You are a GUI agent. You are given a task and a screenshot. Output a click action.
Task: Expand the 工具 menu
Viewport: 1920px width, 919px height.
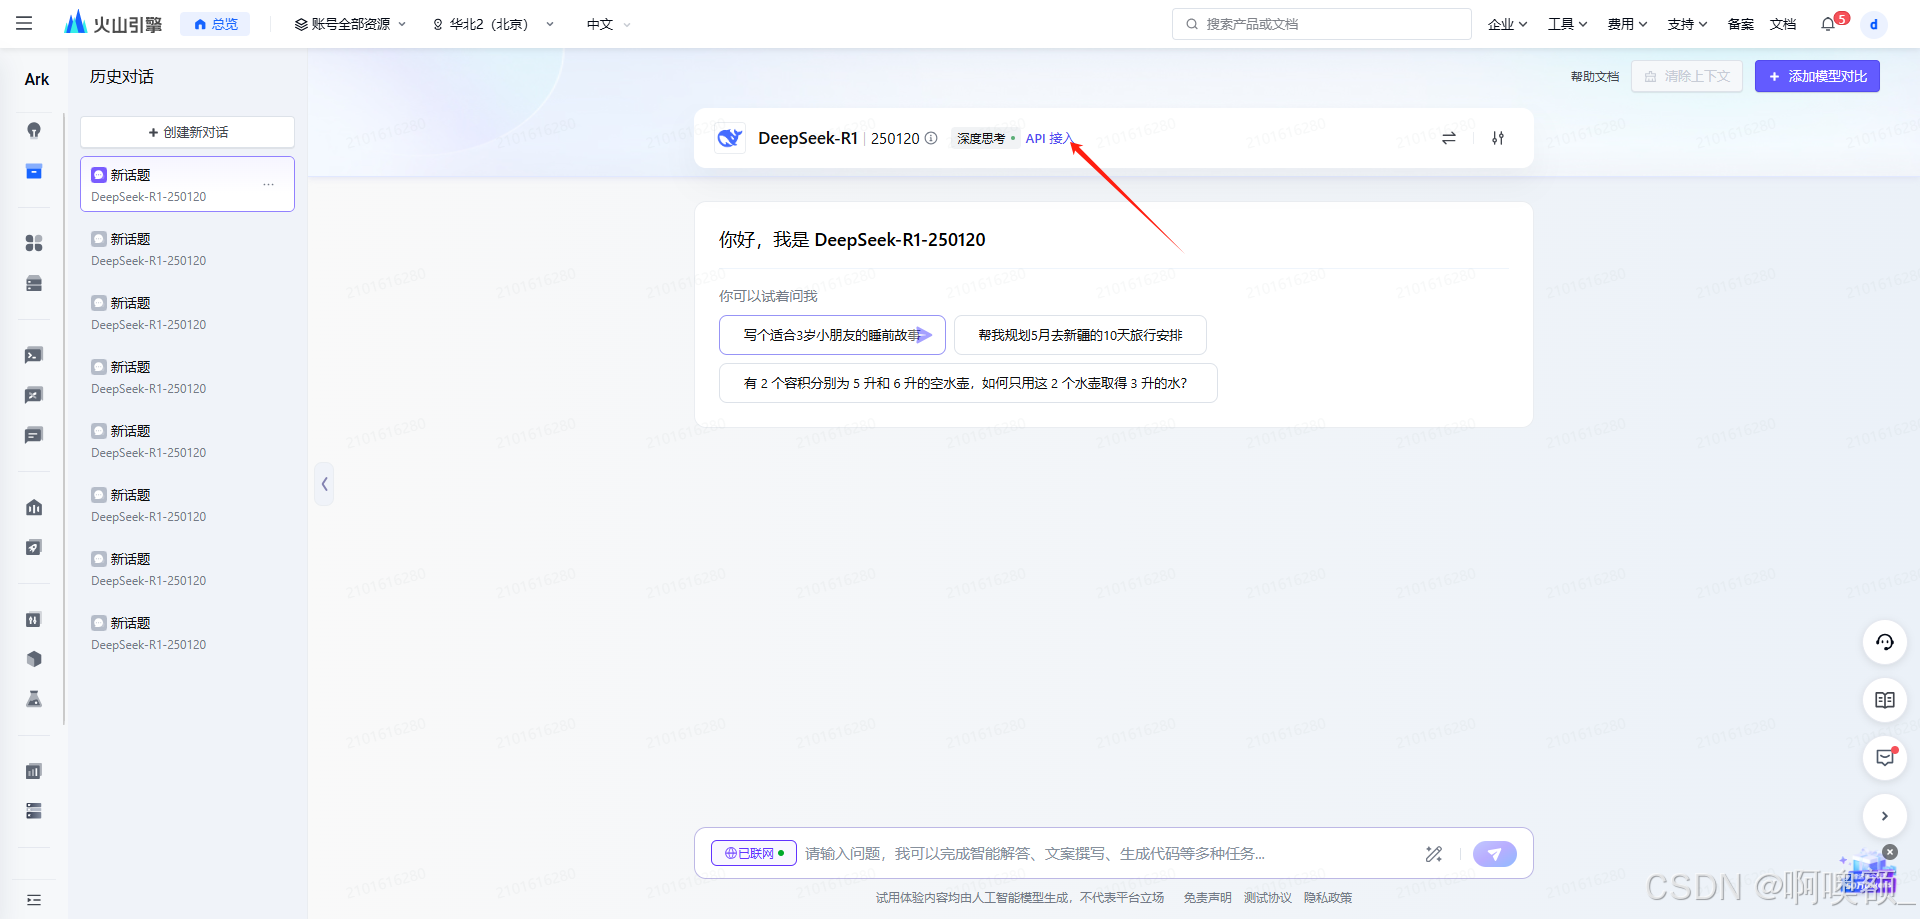1567,24
